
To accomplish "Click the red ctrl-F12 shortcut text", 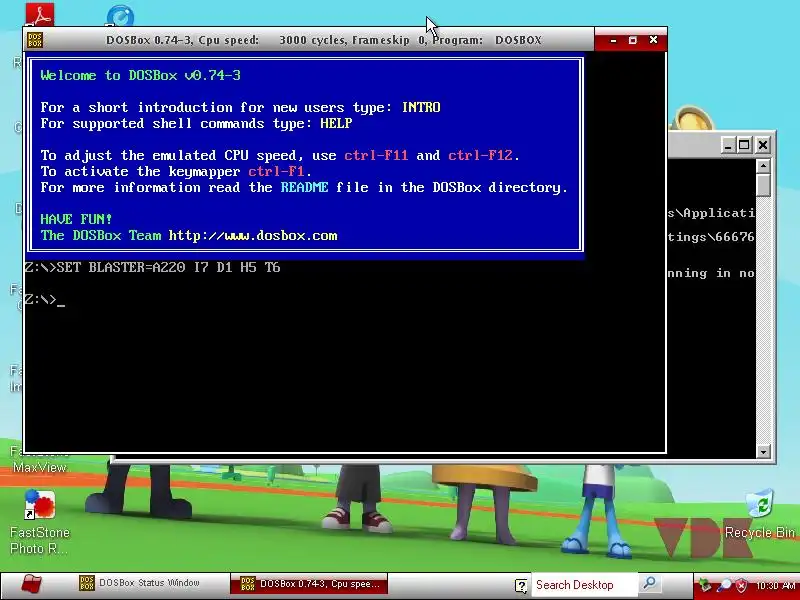I will click(481, 155).
